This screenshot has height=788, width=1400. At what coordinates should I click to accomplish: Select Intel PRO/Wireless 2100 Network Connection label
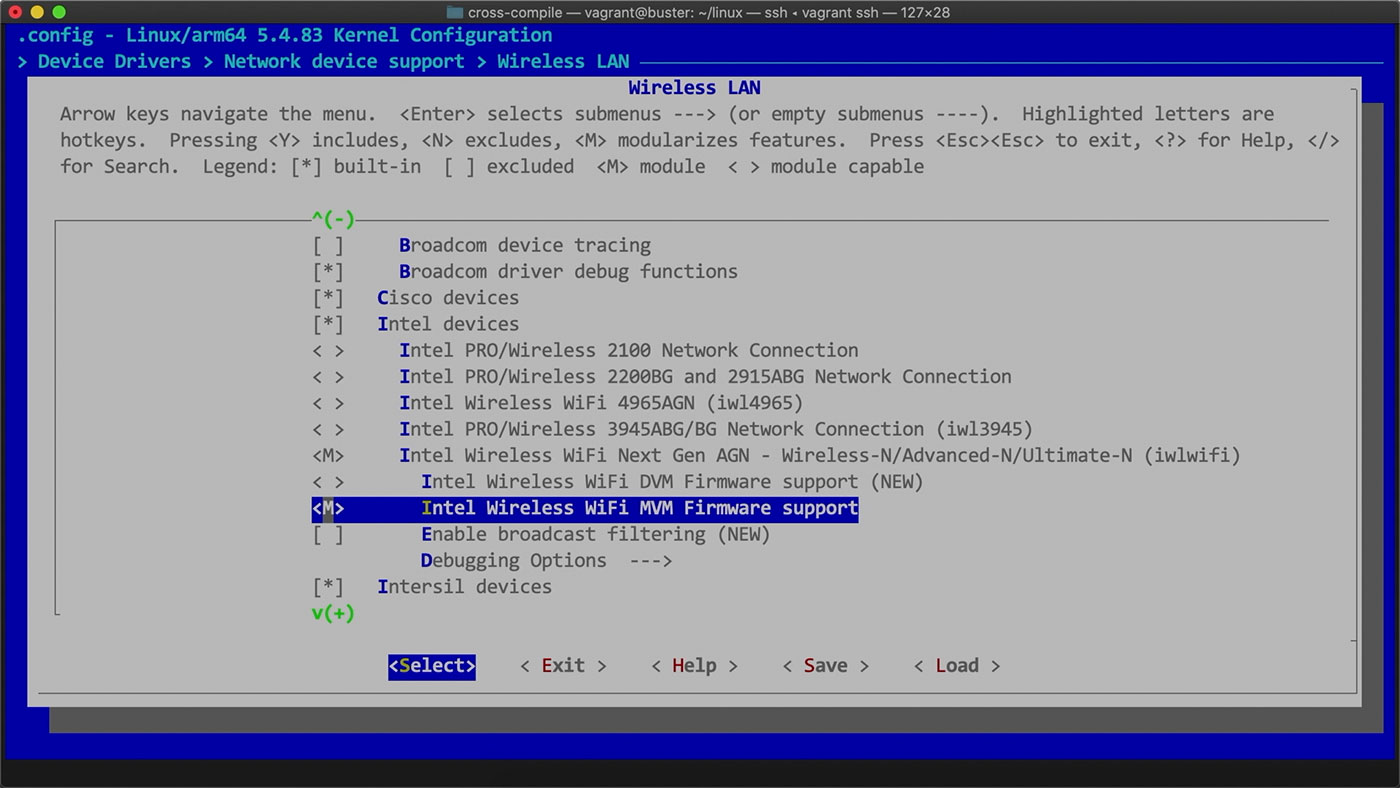click(629, 350)
